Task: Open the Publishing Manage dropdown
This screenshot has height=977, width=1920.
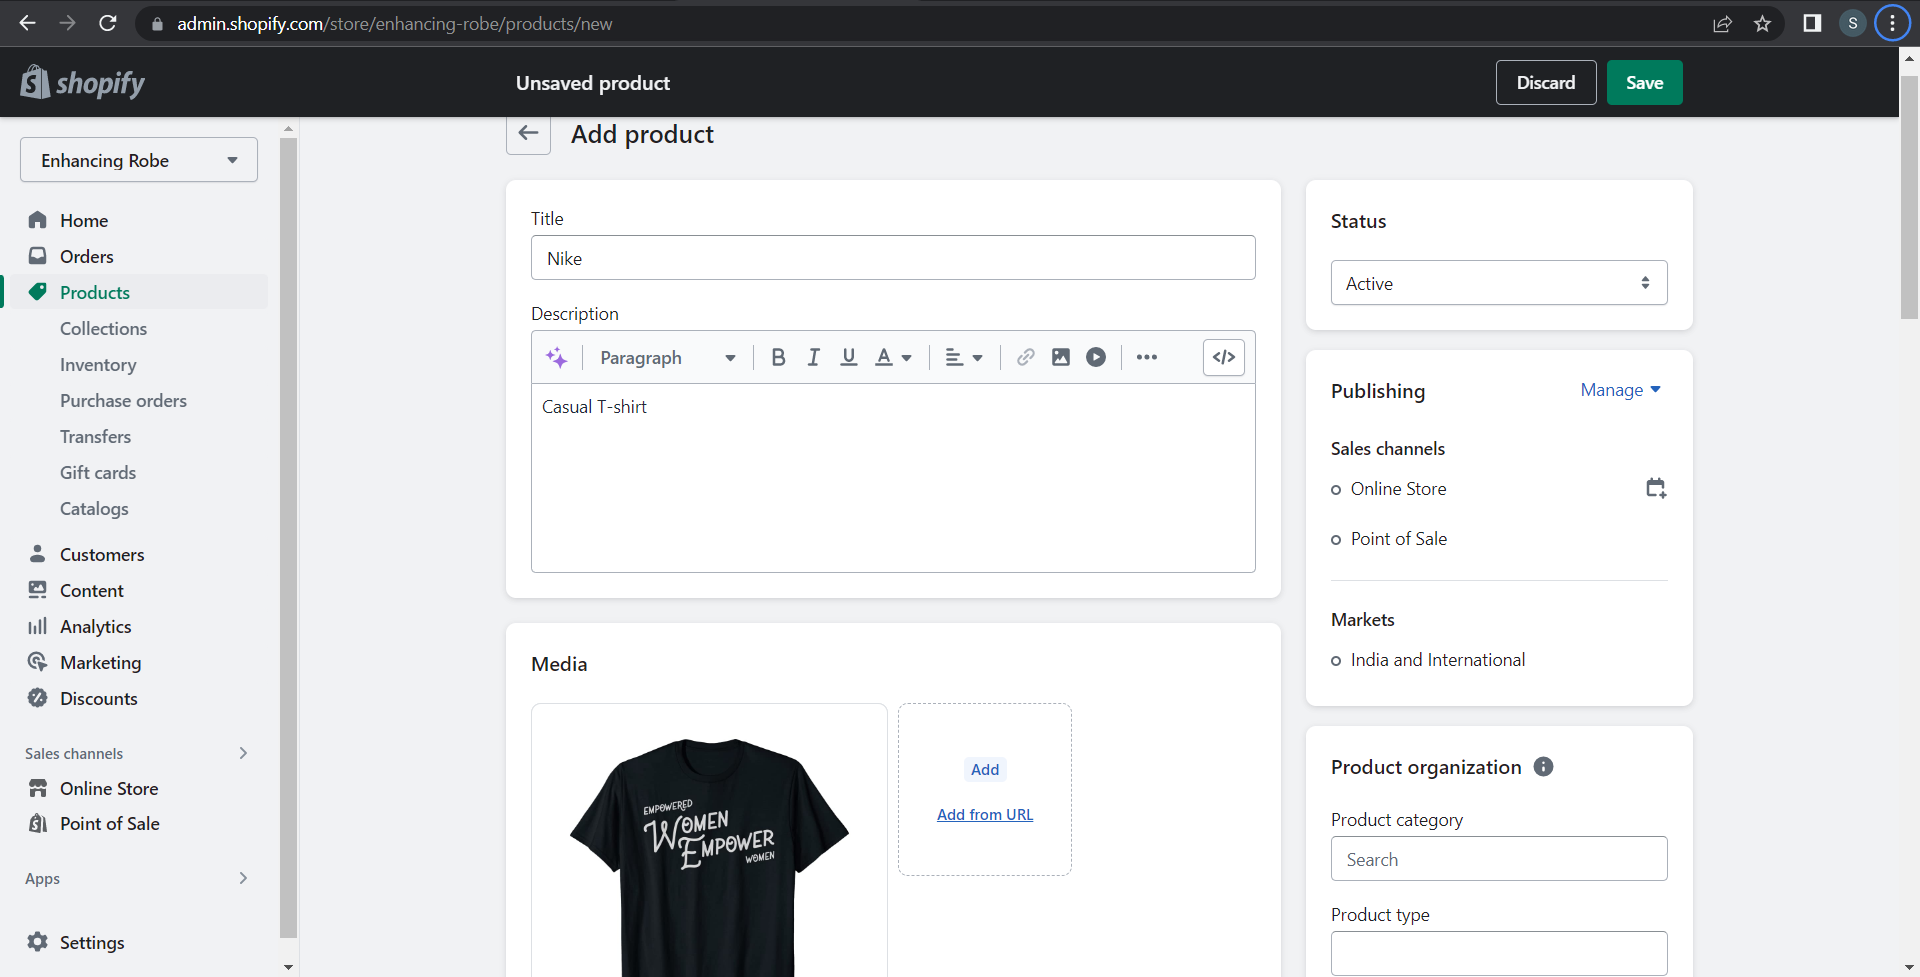Action: [x=1621, y=390]
